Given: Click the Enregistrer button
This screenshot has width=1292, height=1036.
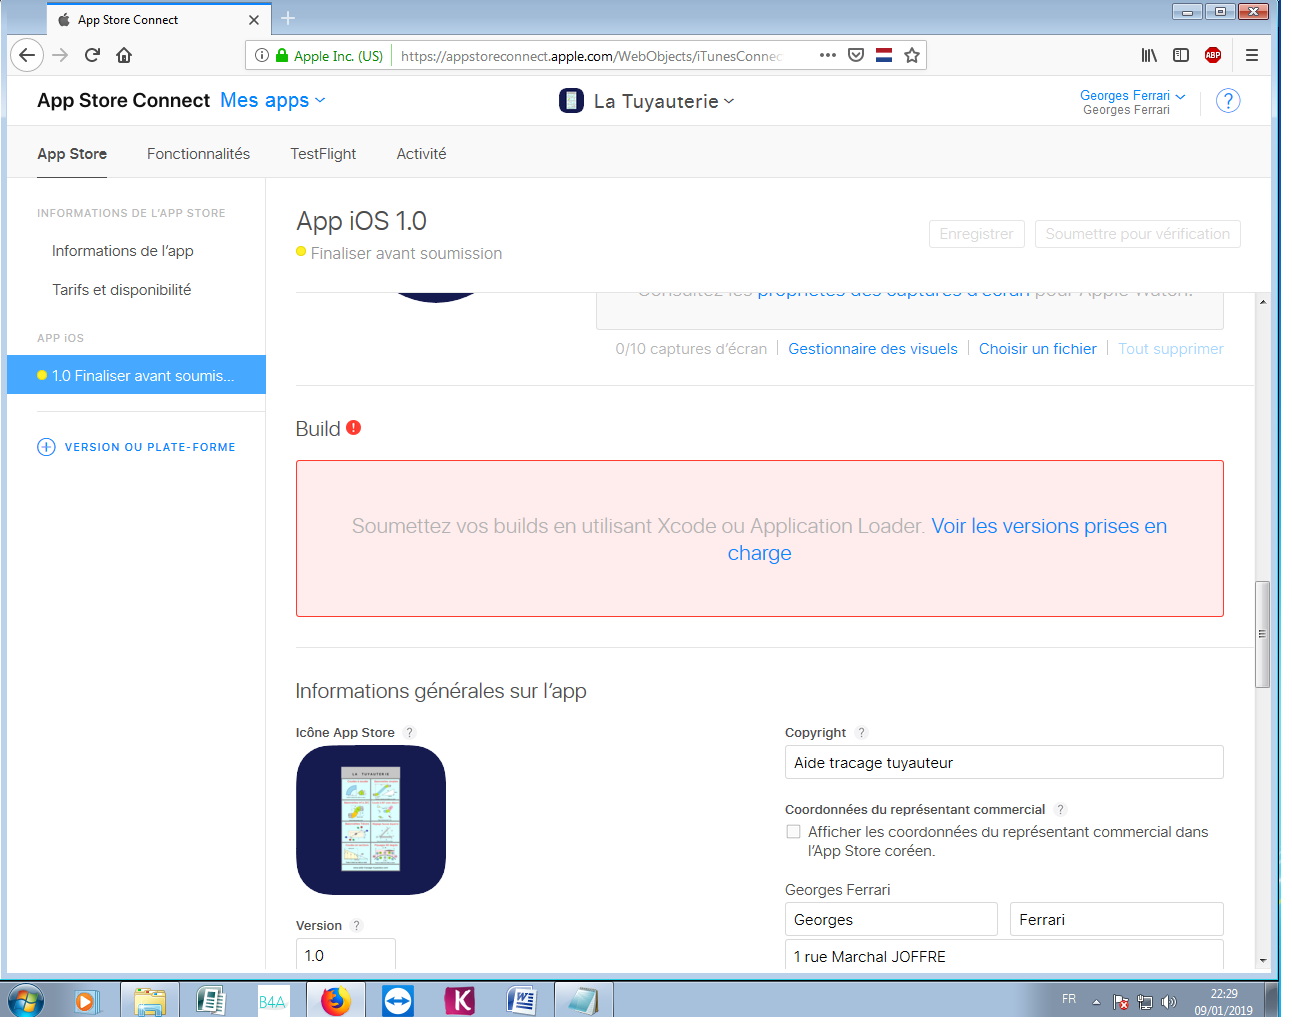Looking at the screenshot, I should pyautogui.click(x=976, y=234).
